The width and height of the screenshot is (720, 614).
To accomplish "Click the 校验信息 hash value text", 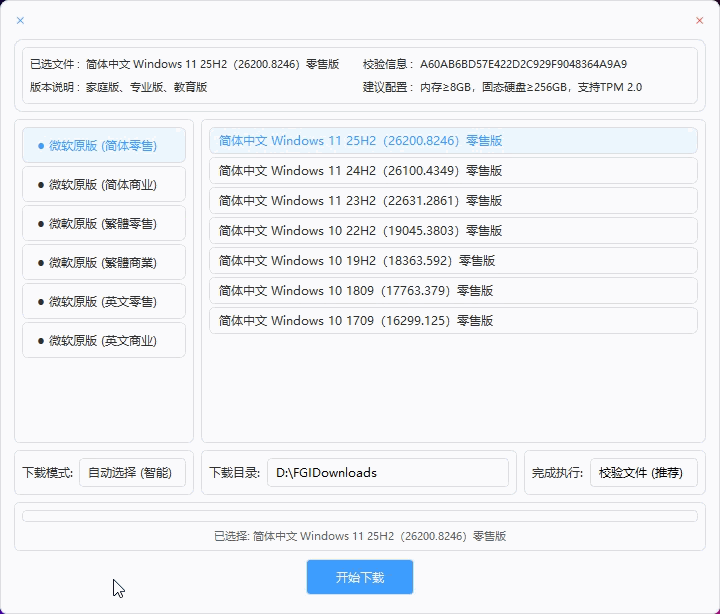I will coord(523,64).
